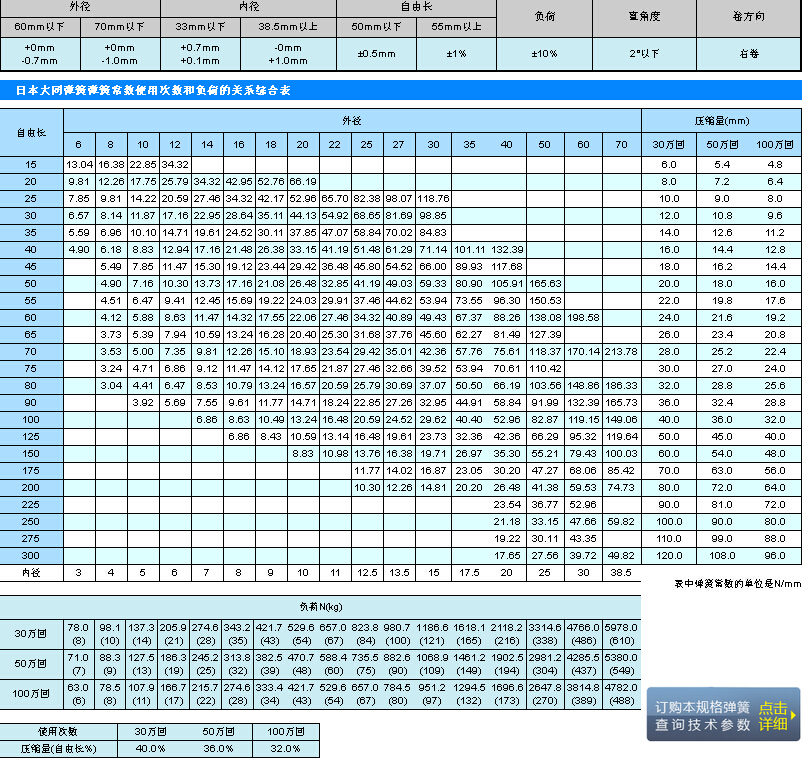Select the blue table title banner
This screenshot has width=806, height=759.
401,90
